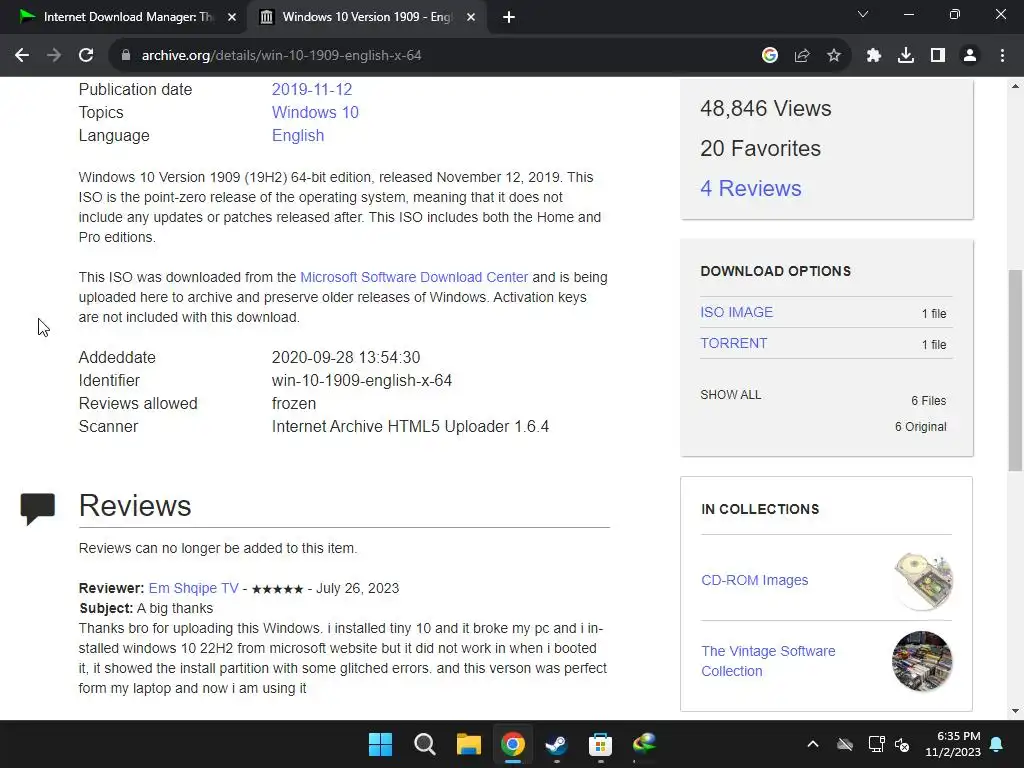Open the CD-ROM Images collection

click(x=754, y=580)
